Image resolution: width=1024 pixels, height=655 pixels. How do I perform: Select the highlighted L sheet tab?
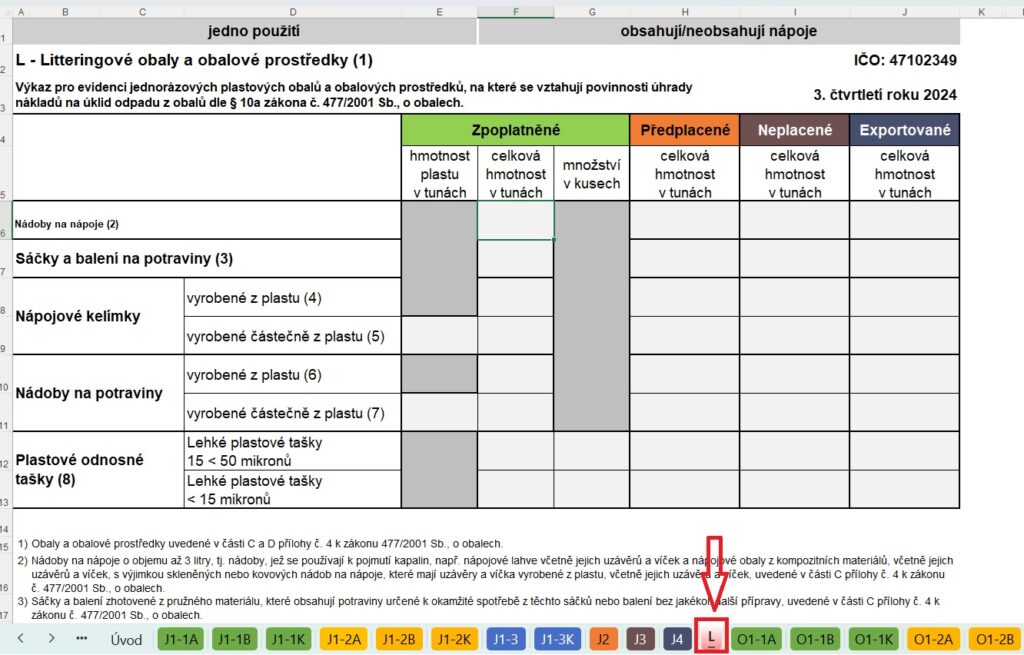711,637
